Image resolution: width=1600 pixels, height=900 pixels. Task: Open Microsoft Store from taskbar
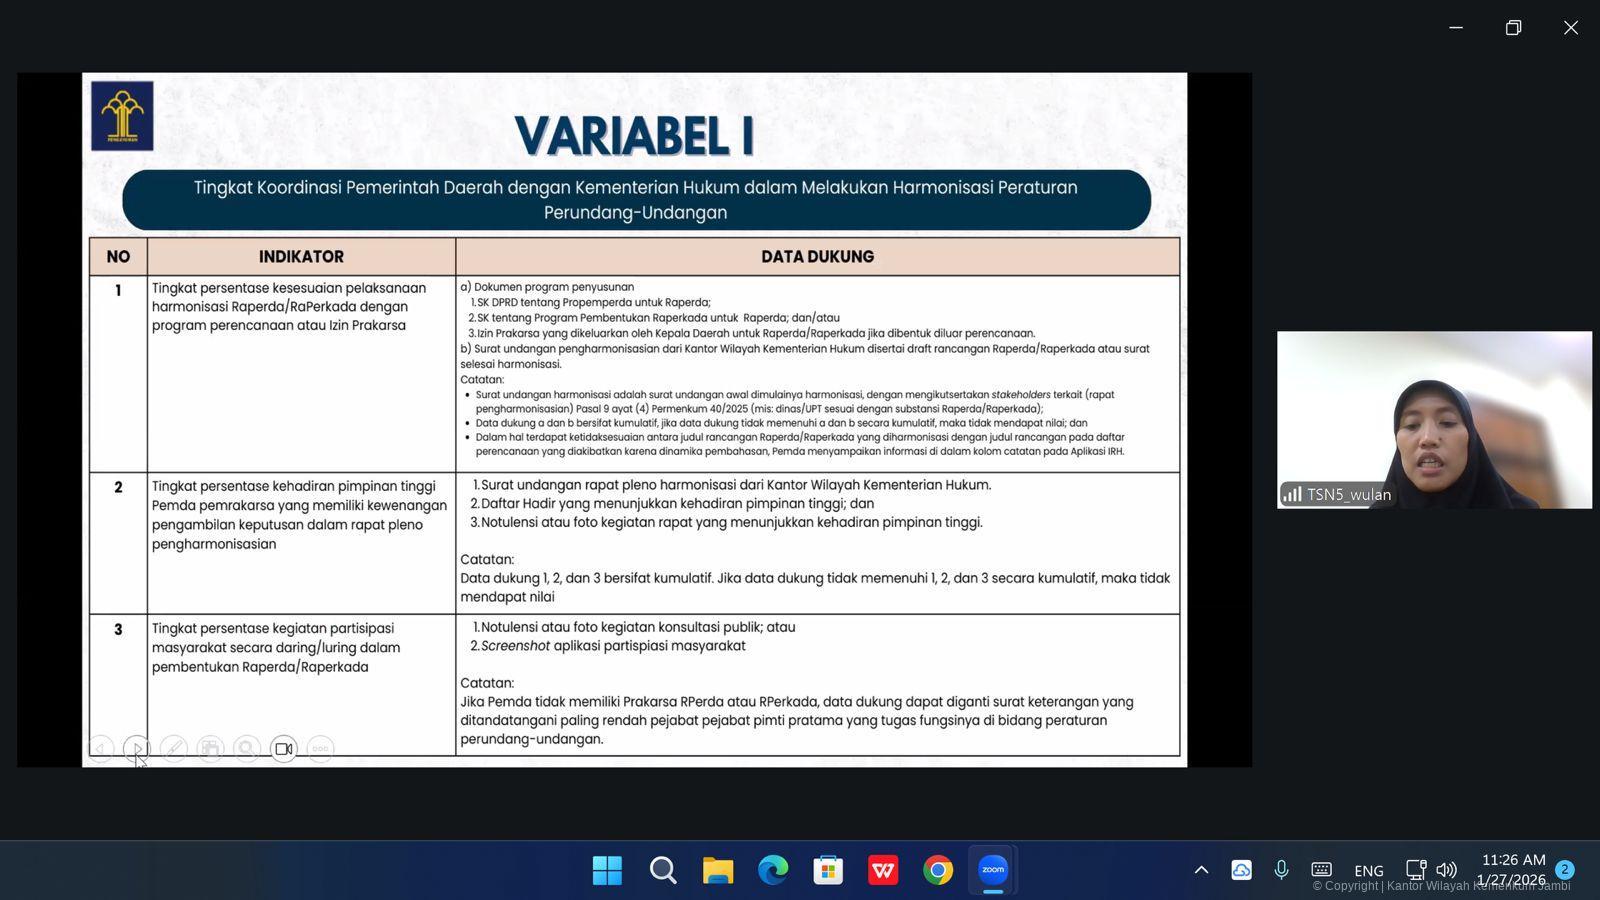828,870
